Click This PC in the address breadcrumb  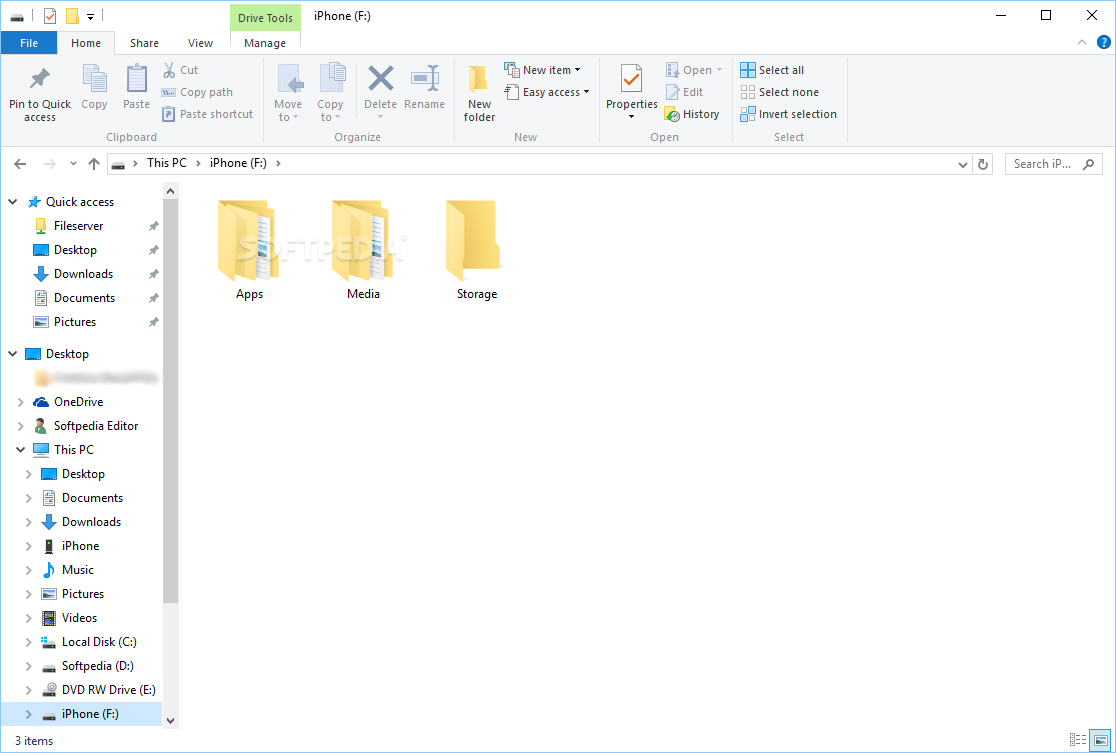coord(167,163)
